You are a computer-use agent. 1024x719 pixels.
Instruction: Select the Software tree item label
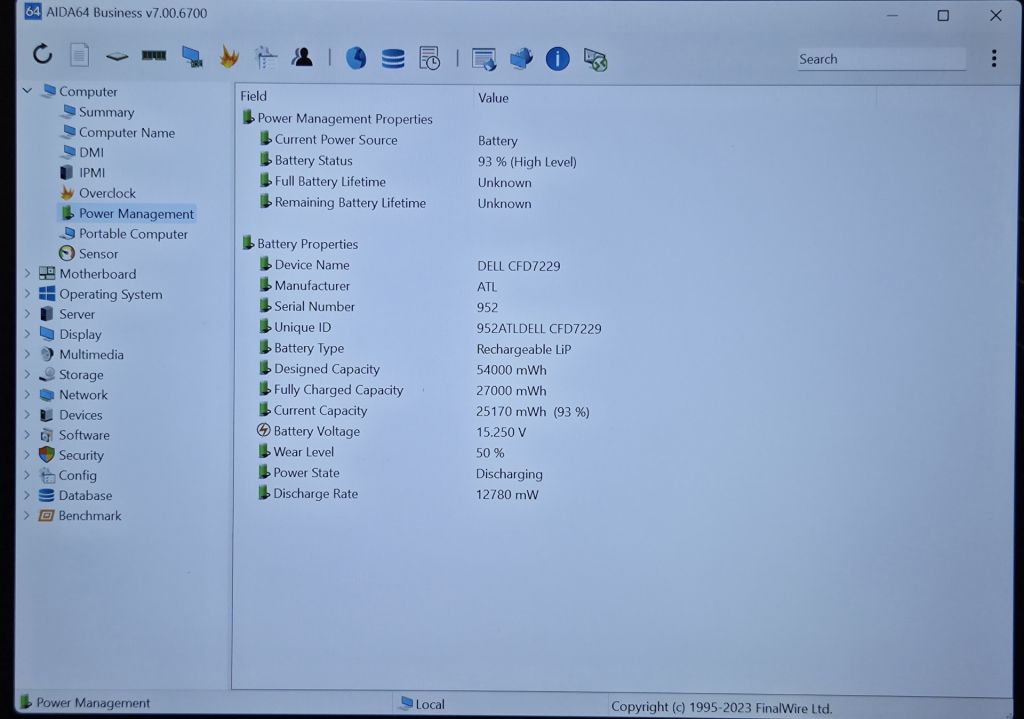84,435
